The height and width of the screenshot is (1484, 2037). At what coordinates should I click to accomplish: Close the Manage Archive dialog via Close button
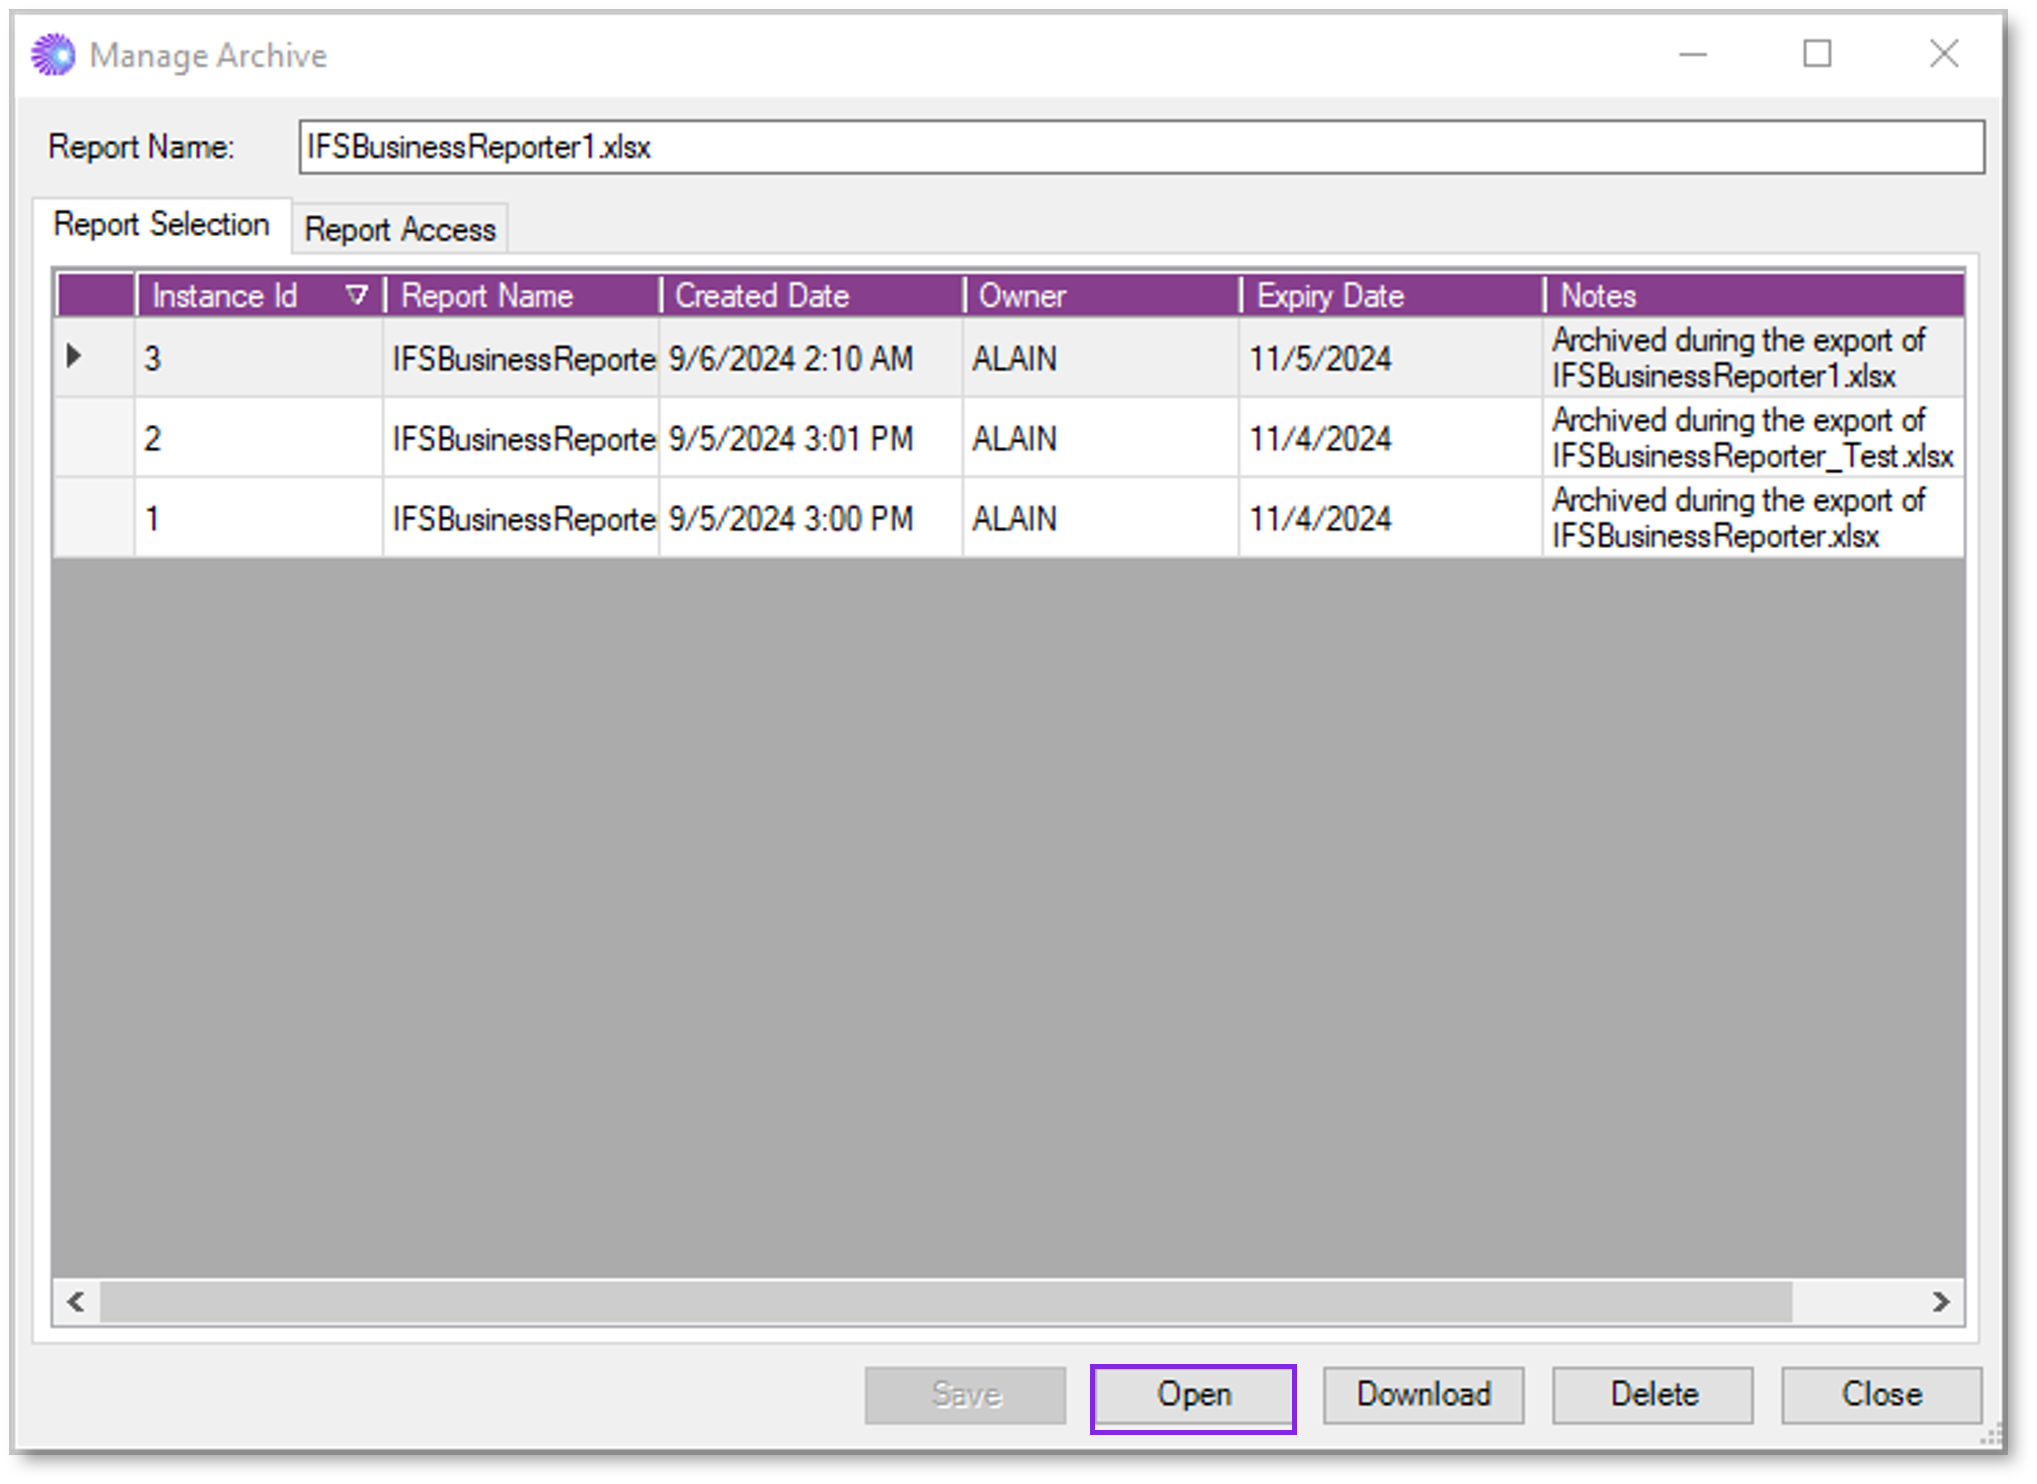[1881, 1394]
